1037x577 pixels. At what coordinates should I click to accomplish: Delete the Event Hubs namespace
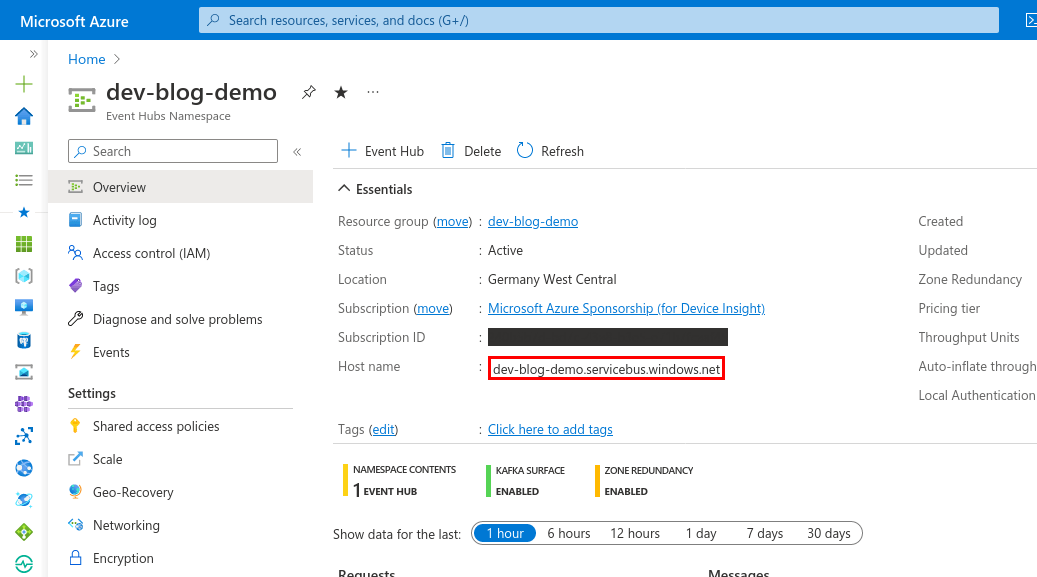(470, 151)
